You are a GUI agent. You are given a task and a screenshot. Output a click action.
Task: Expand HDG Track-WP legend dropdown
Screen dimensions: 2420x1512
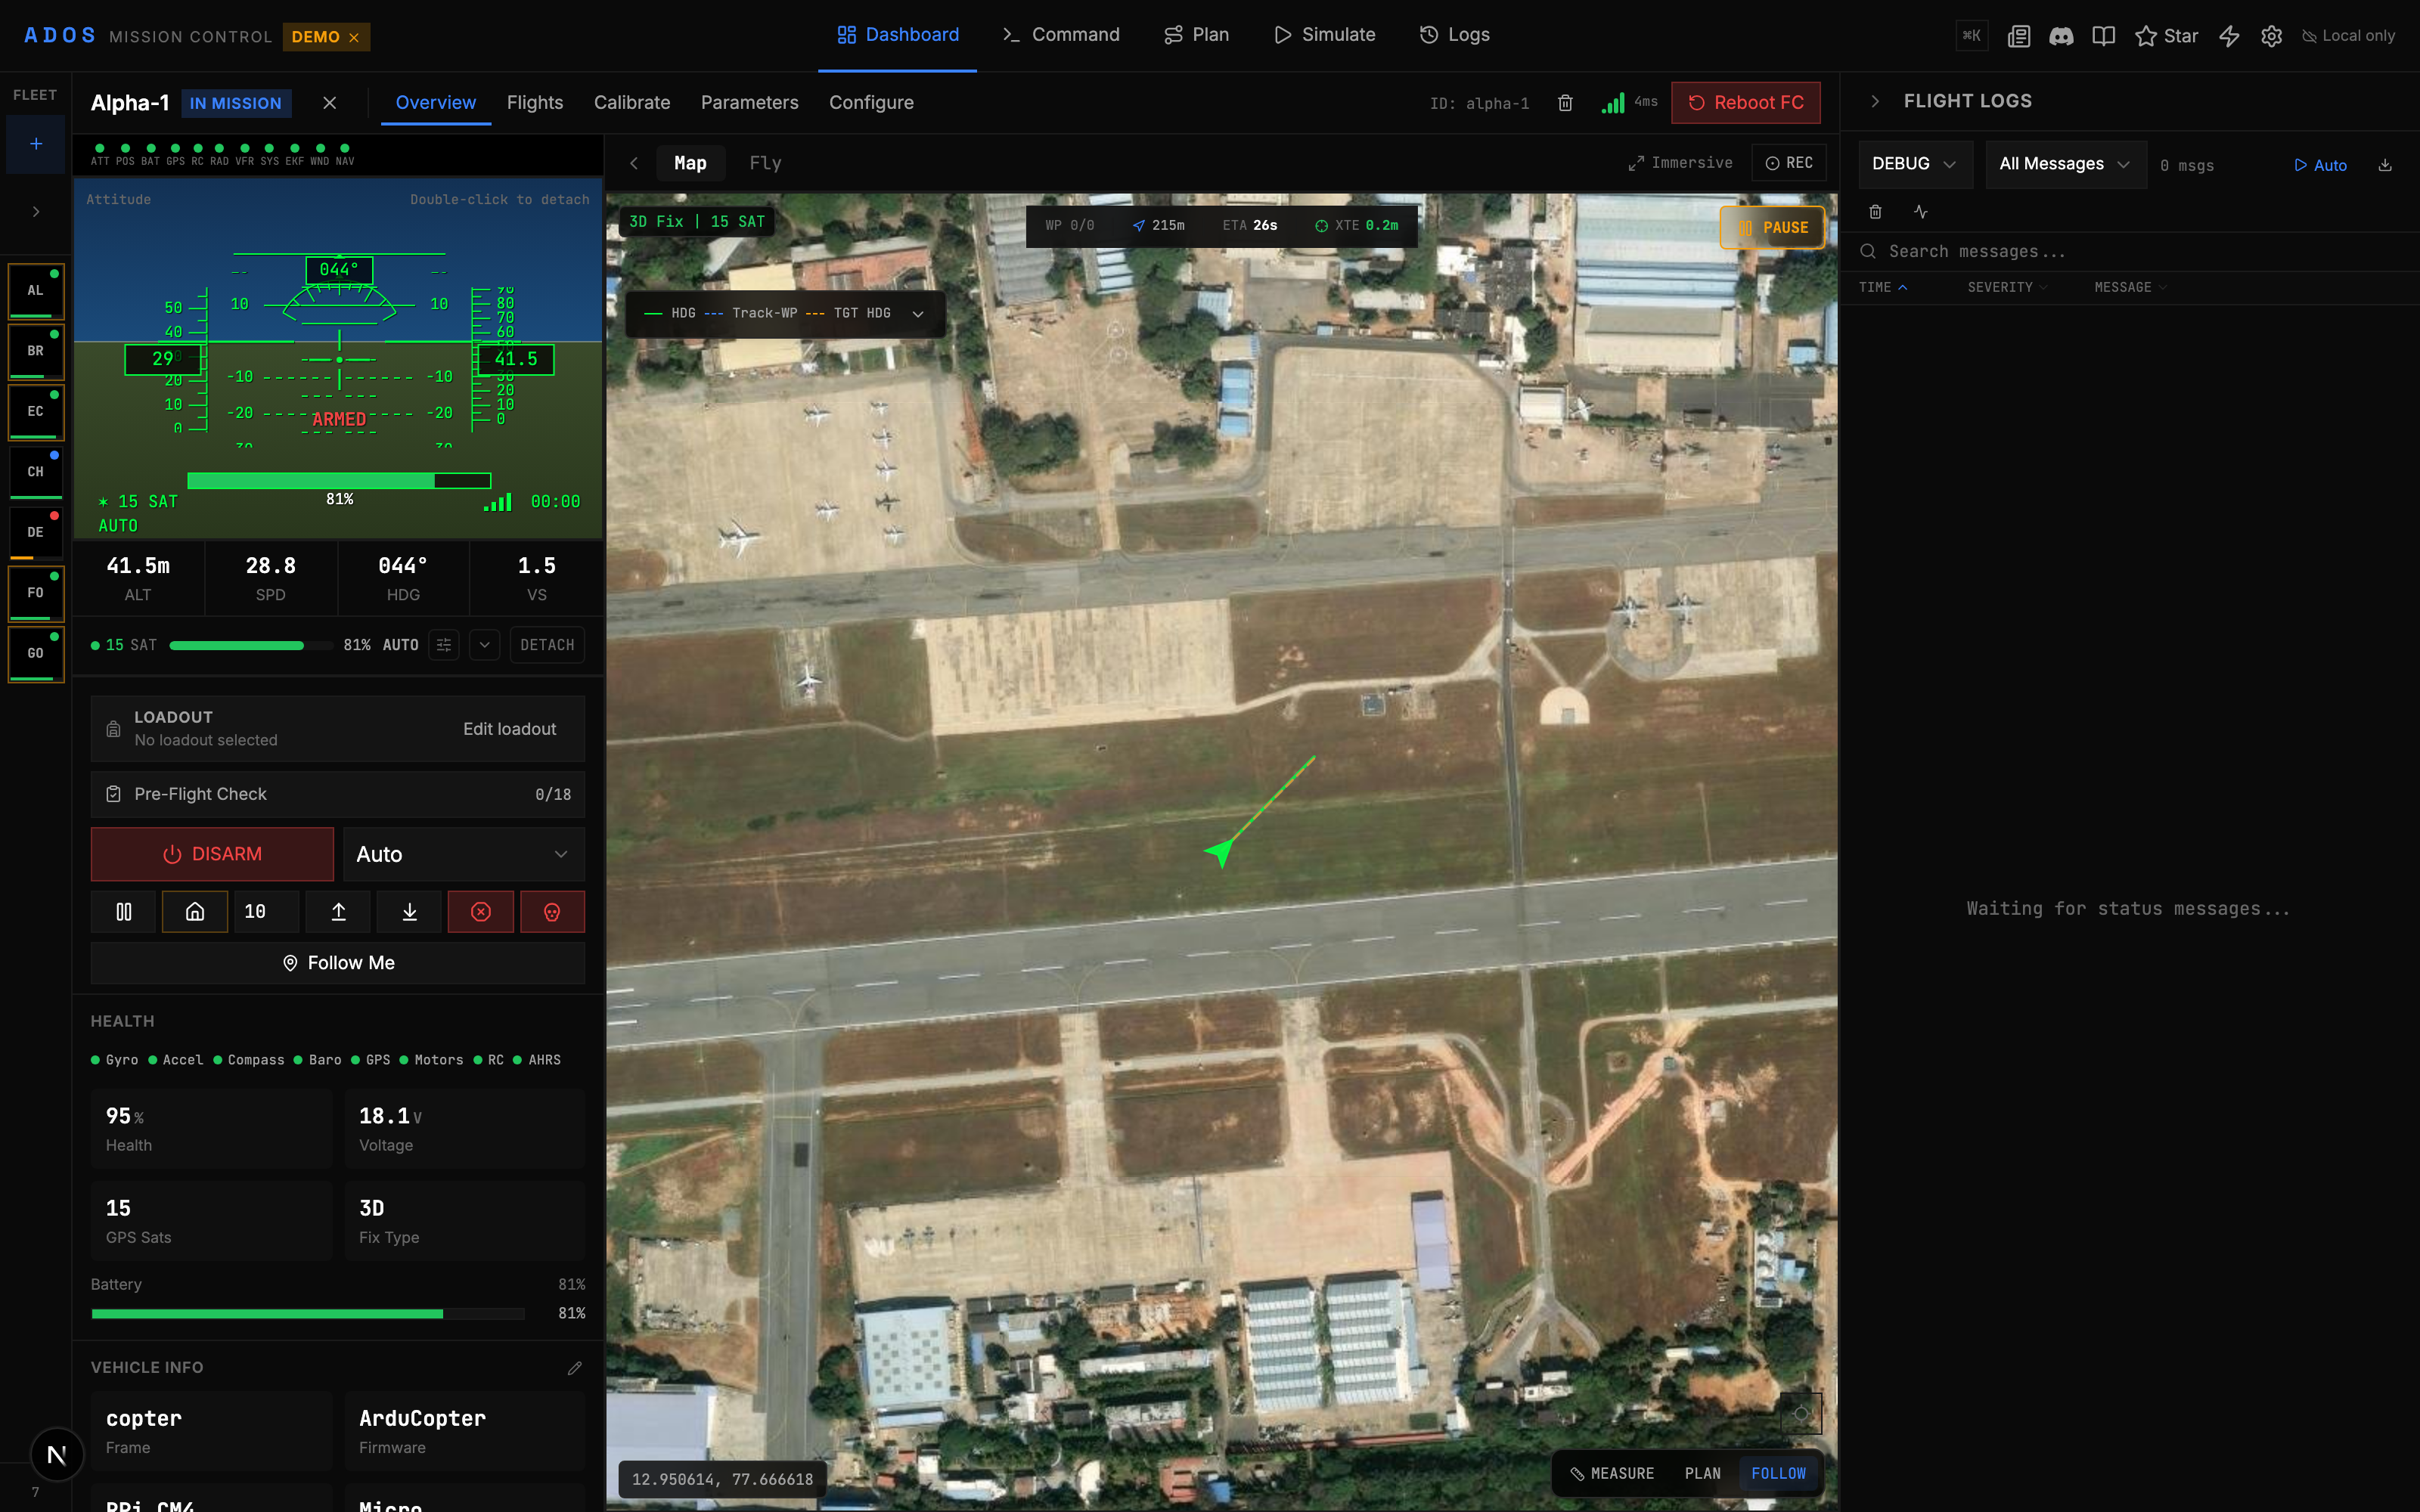(x=917, y=314)
